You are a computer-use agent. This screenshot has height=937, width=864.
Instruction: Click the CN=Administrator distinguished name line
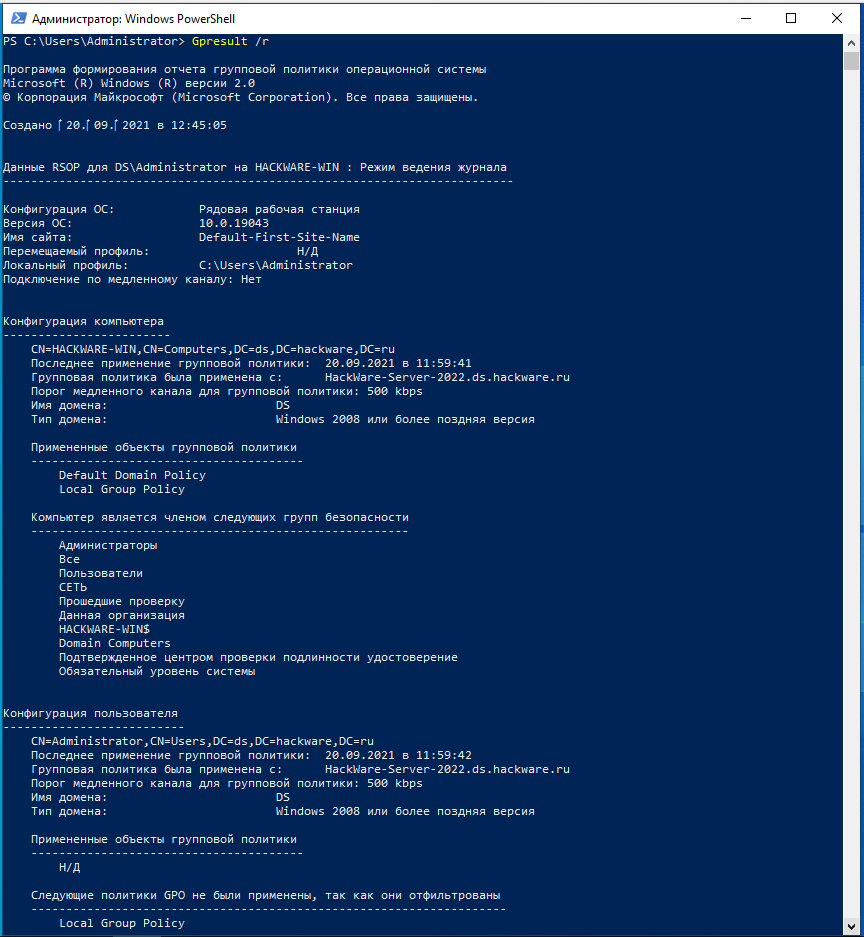(202, 741)
